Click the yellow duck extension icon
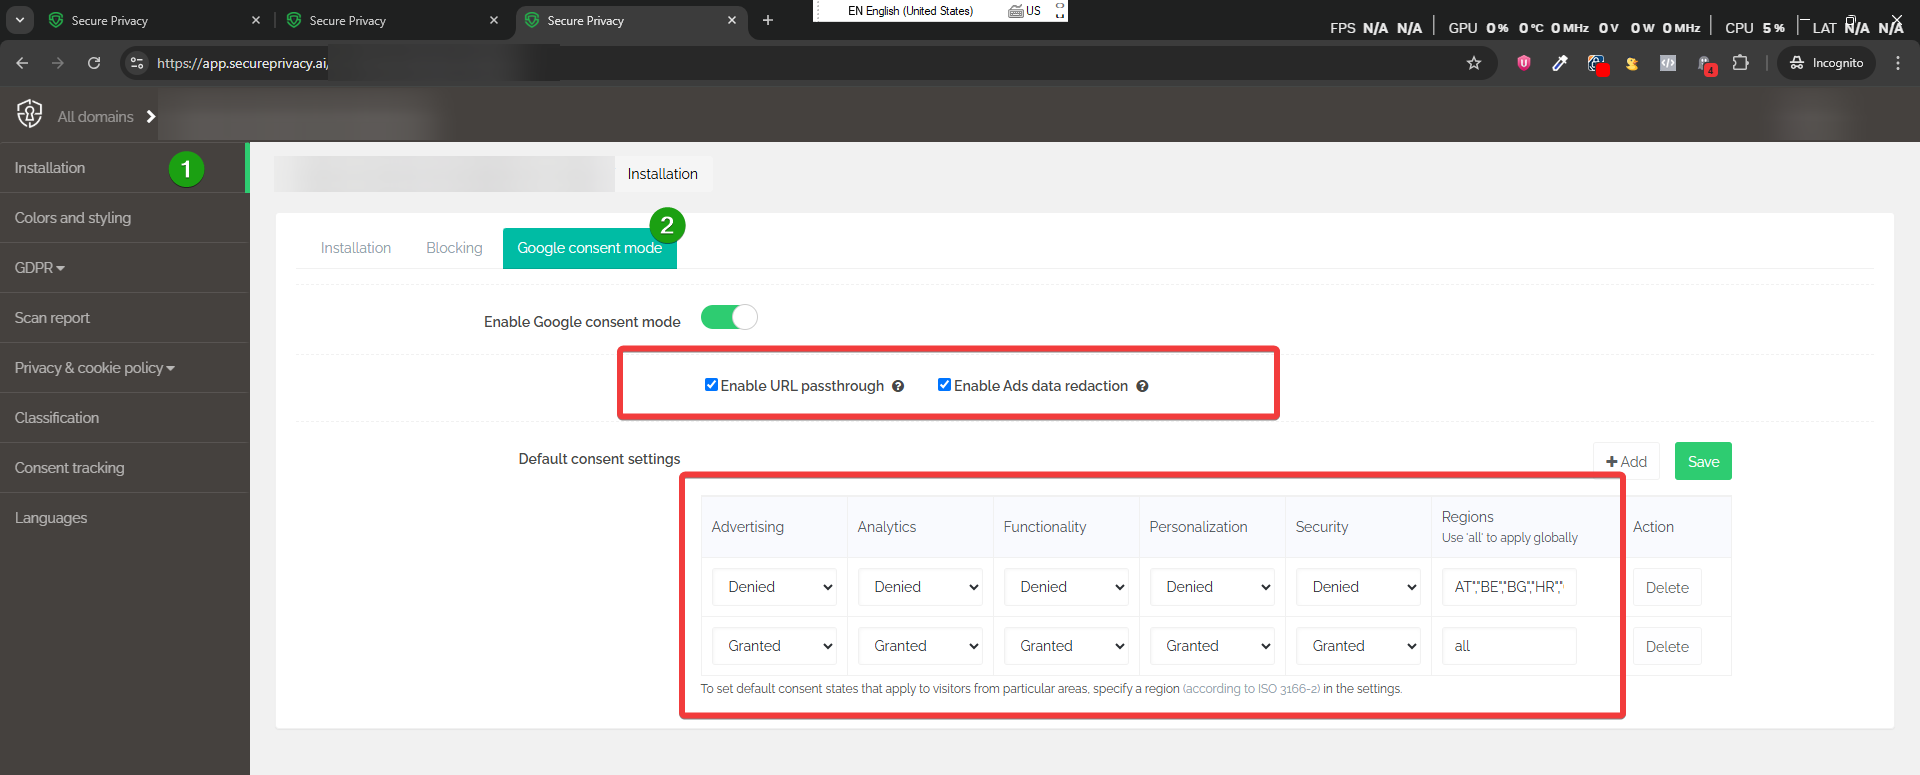This screenshot has height=775, width=1920. pyautogui.click(x=1632, y=63)
